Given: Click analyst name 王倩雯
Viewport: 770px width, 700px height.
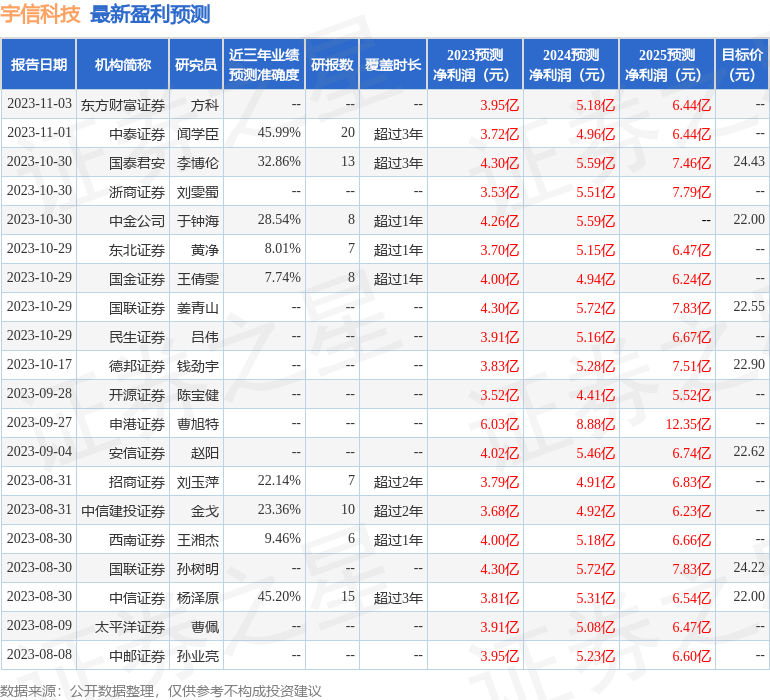Looking at the screenshot, I should click(198, 279).
